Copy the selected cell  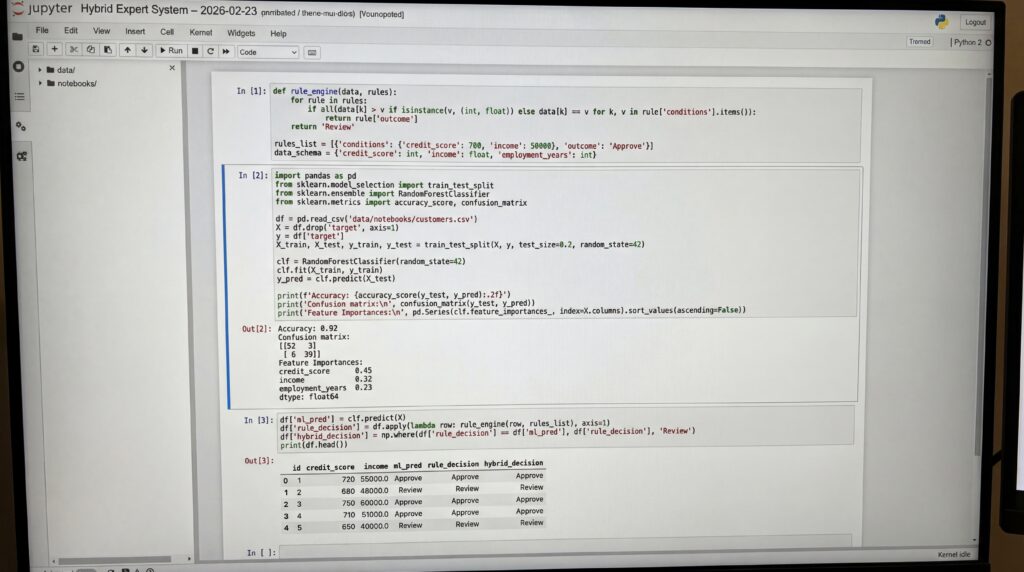(x=91, y=50)
